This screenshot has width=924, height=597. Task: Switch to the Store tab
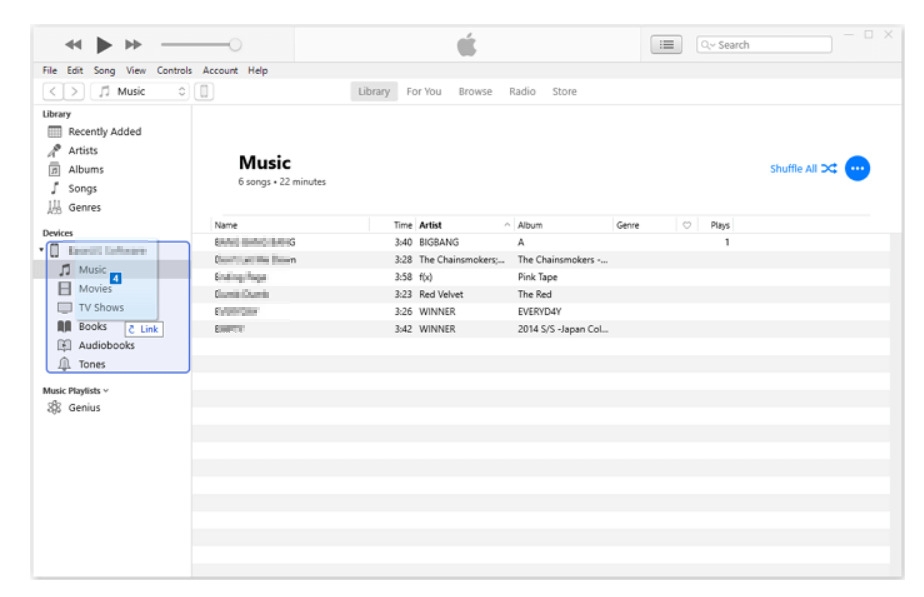pyautogui.click(x=564, y=91)
